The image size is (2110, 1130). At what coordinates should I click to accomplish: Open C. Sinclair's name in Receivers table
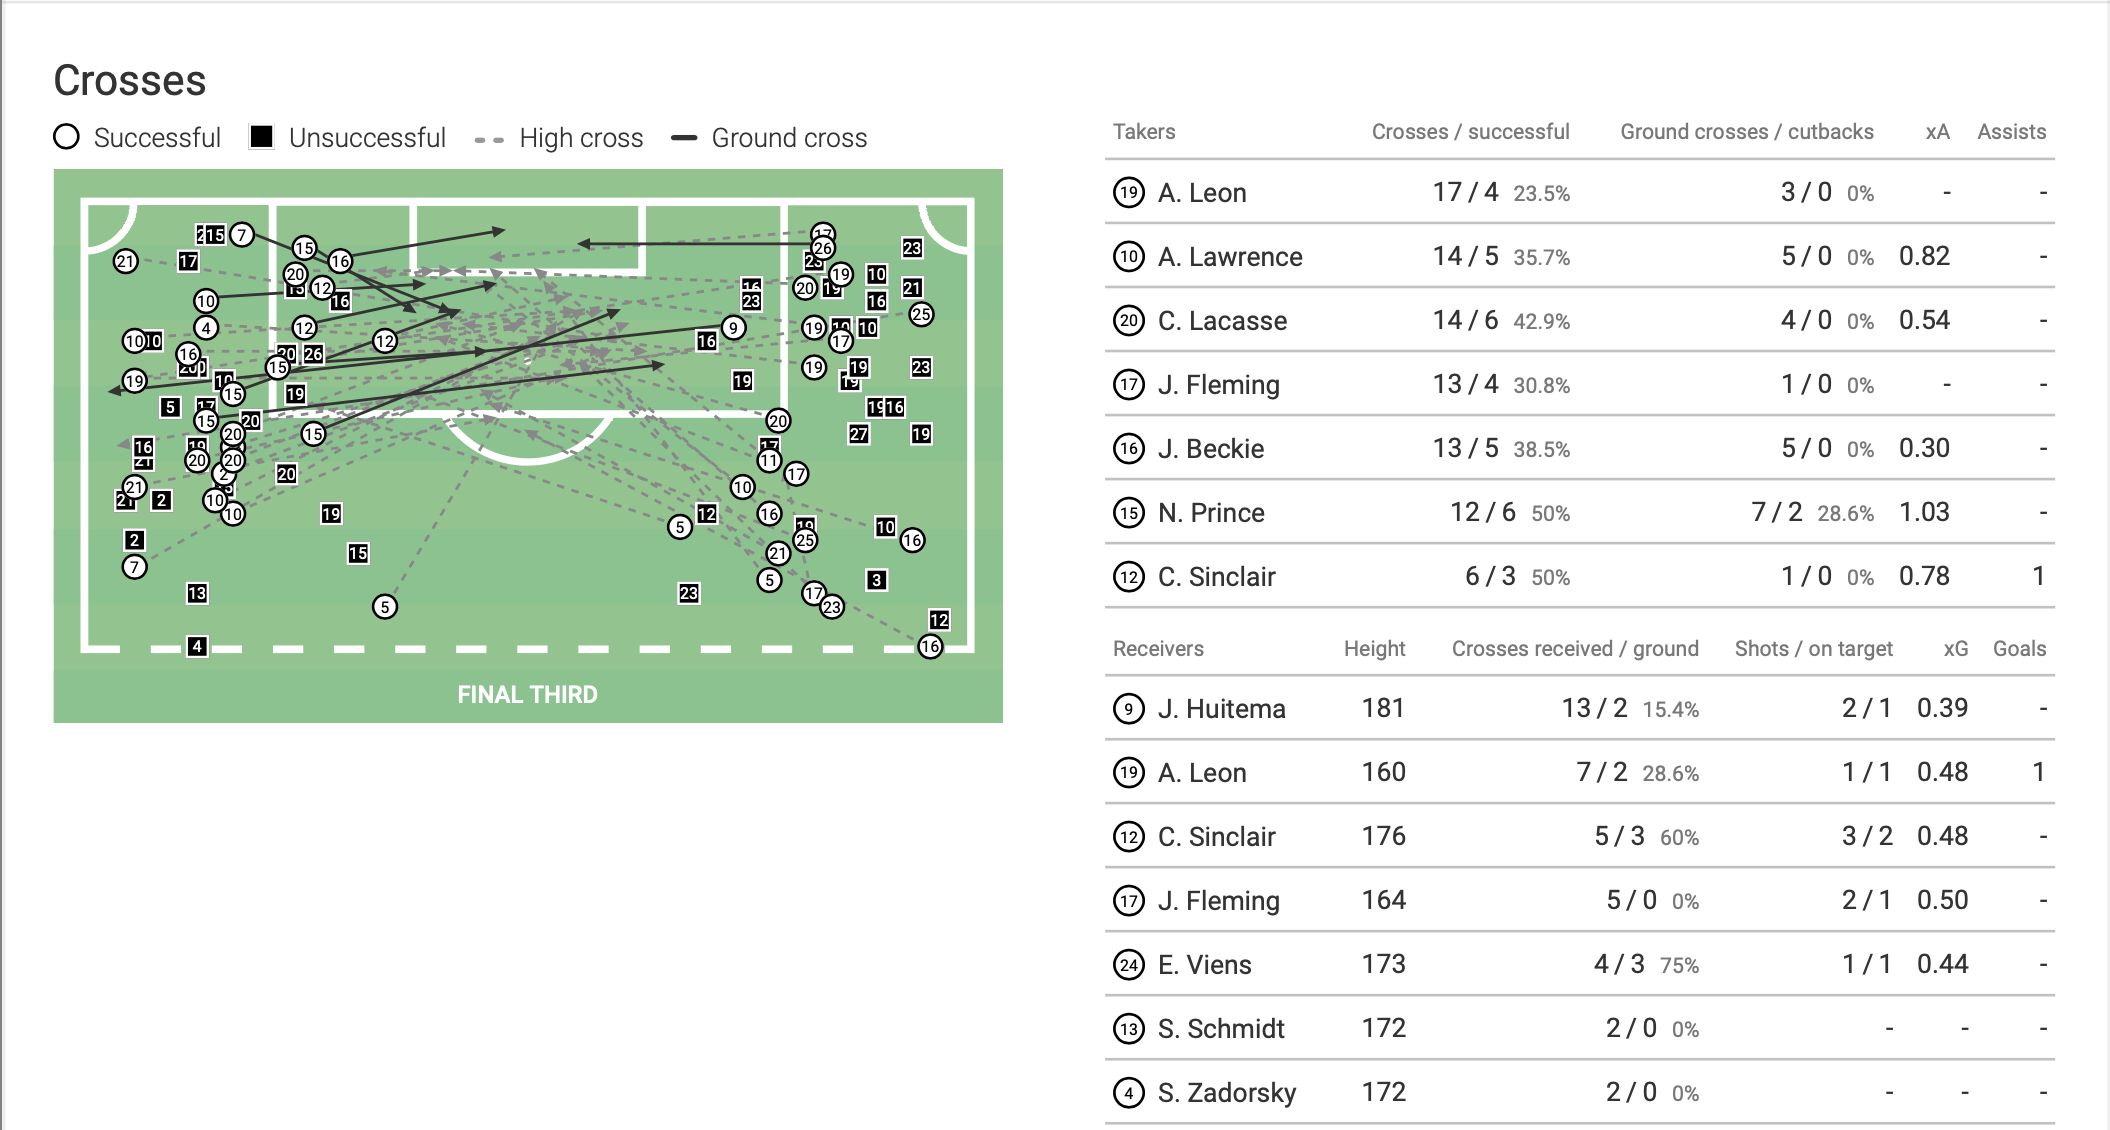click(1216, 837)
